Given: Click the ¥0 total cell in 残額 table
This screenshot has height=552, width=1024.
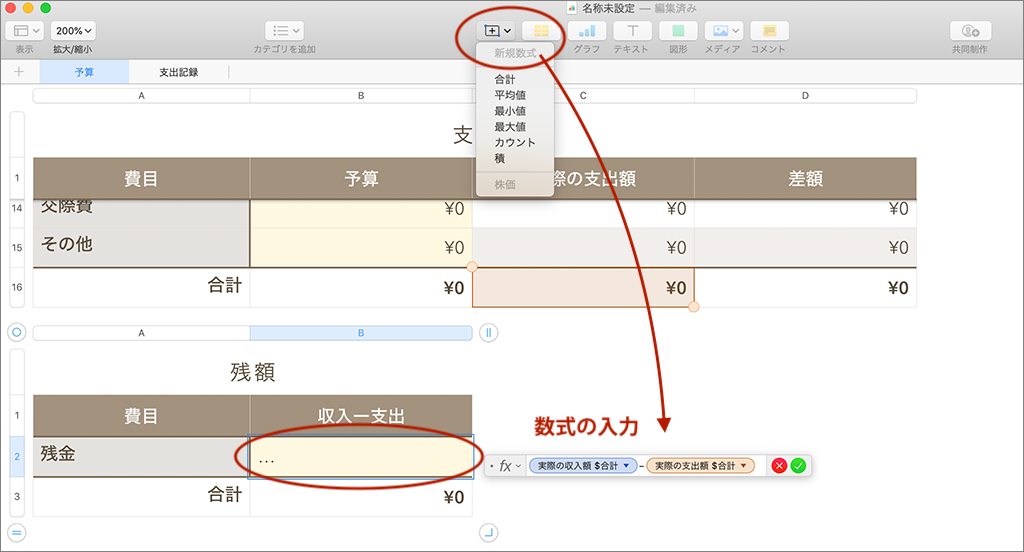Looking at the screenshot, I should click(x=361, y=497).
